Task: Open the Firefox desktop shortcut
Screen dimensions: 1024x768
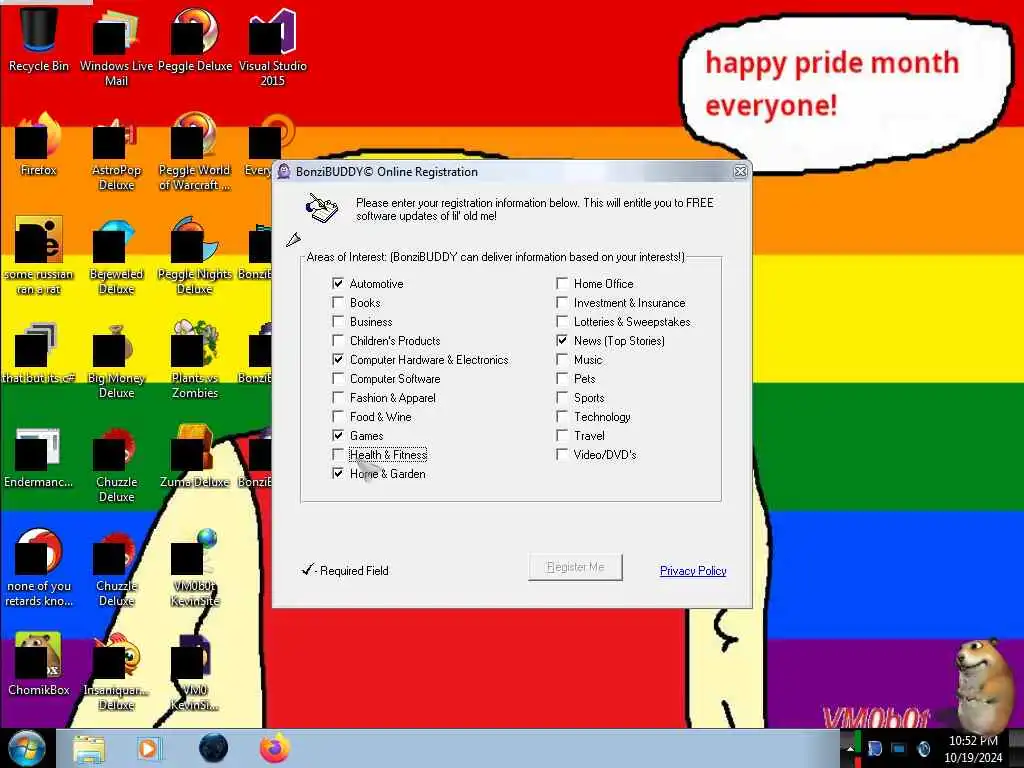Action: tap(39, 144)
